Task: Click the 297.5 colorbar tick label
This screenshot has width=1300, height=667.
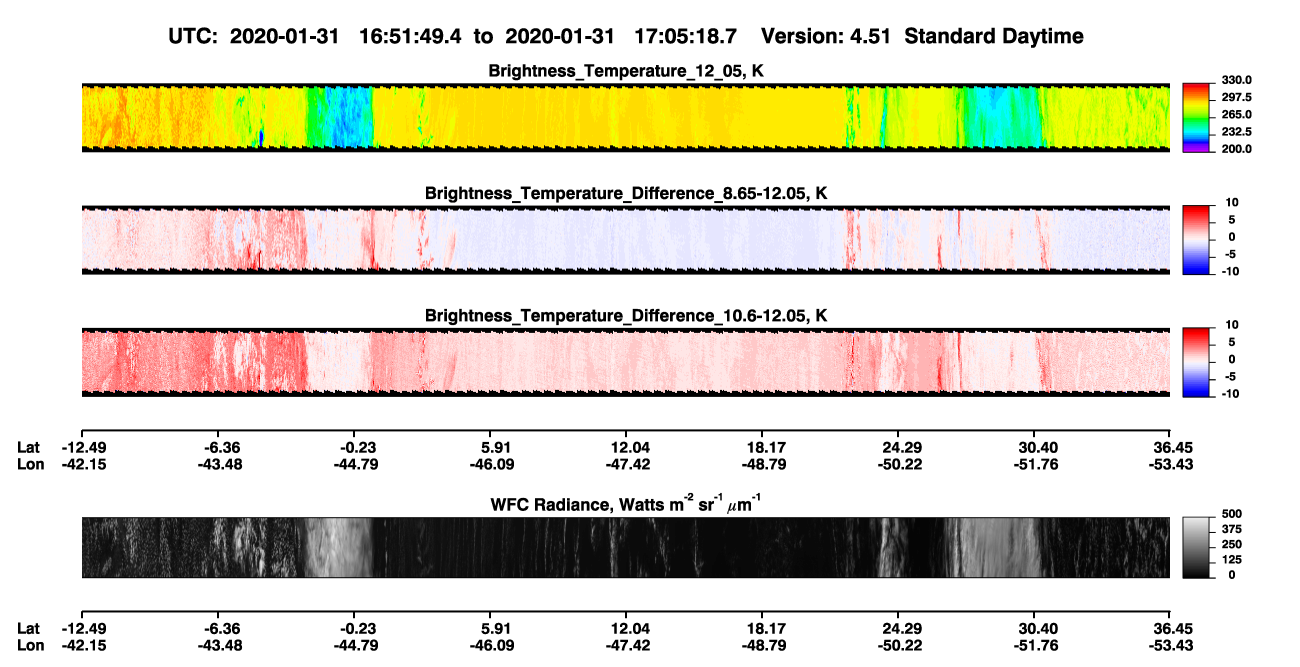Action: click(x=1238, y=97)
